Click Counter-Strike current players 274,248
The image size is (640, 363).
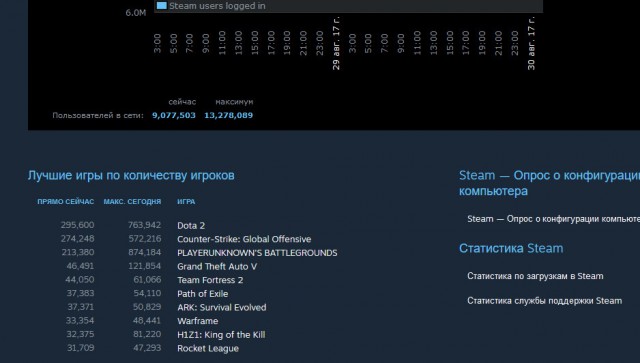coord(78,238)
